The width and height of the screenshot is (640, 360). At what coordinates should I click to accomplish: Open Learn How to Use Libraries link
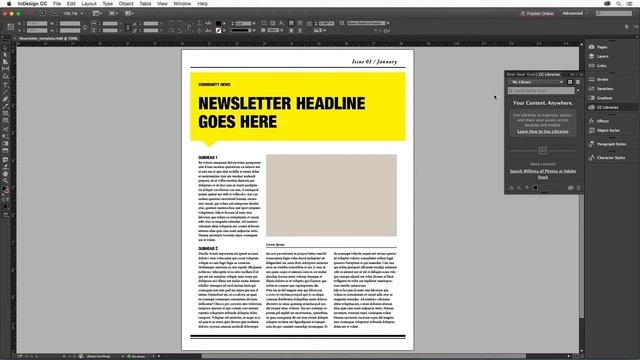coord(542,131)
